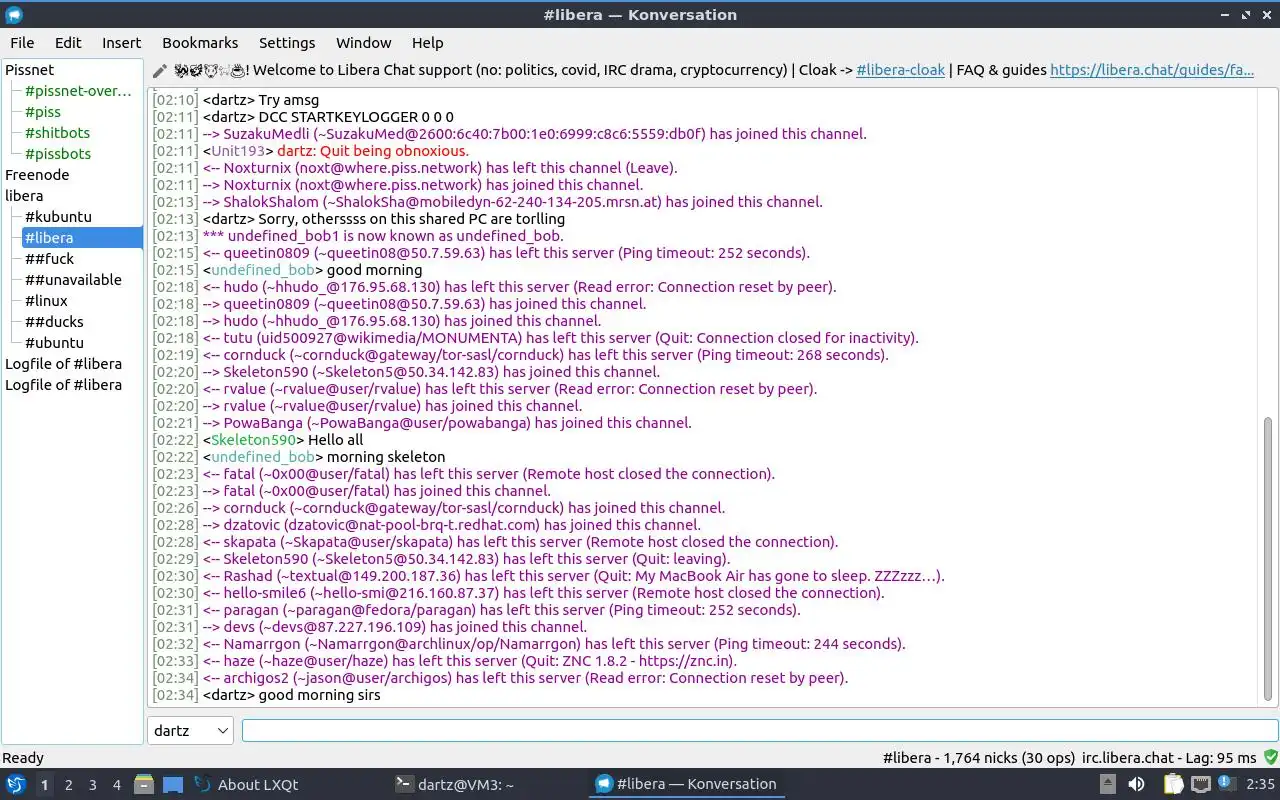Click the show desktop icon in taskbar

coord(172,785)
